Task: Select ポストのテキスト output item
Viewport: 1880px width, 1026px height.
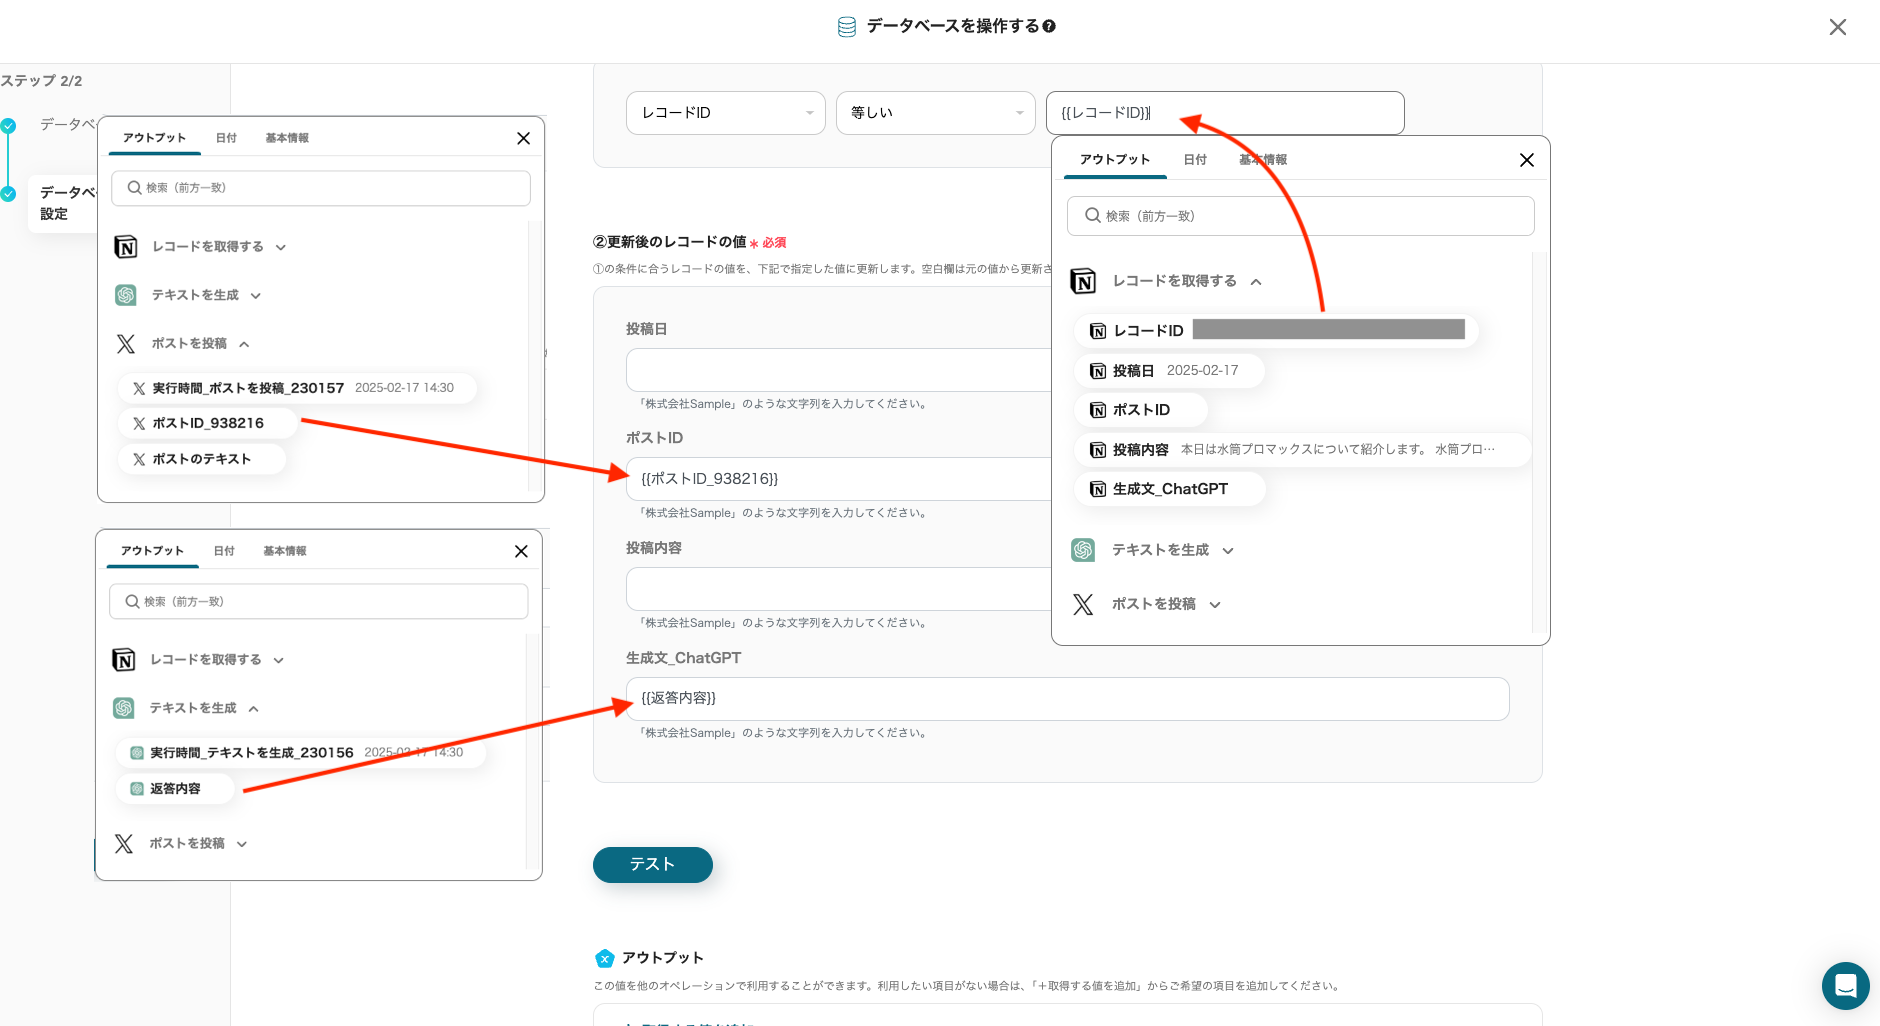Action: tap(202, 459)
